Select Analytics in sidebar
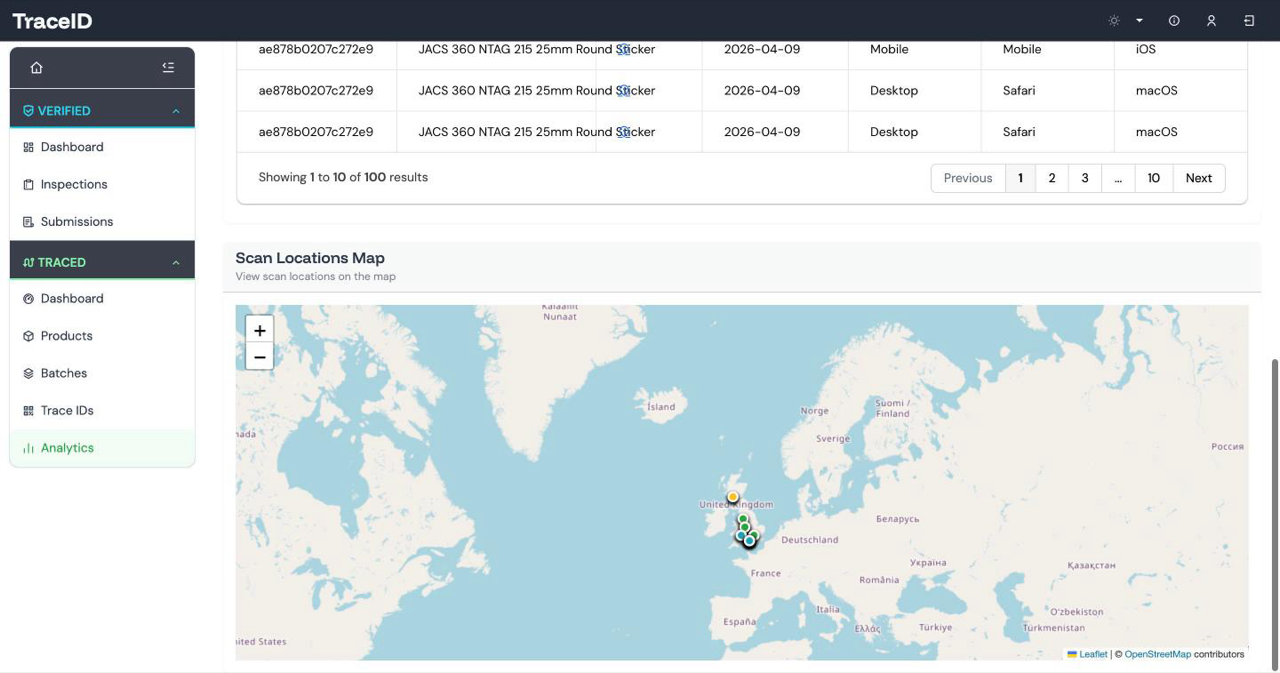This screenshot has height=673, width=1280. tap(102, 448)
